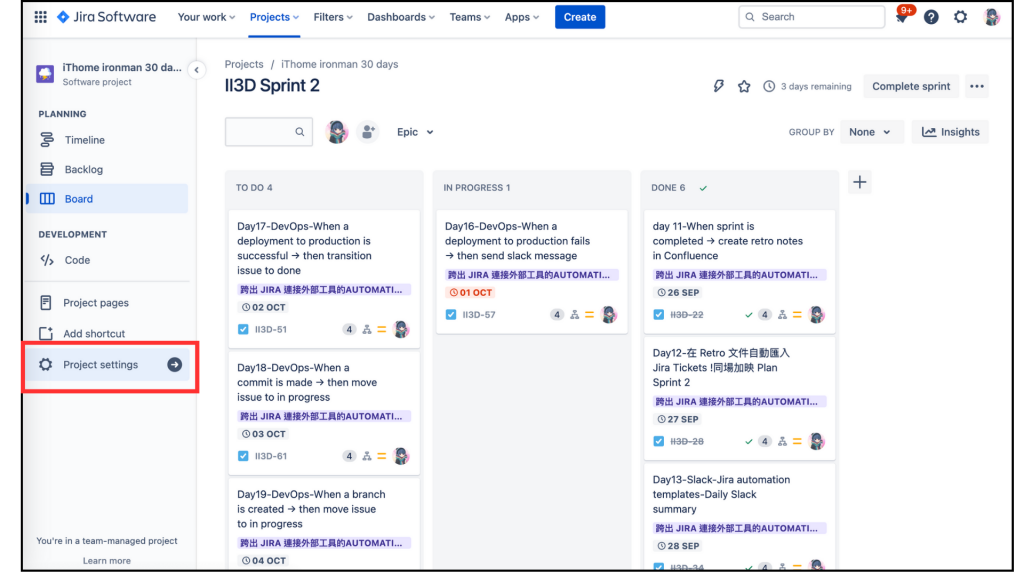Click the task type checkbox on II3D-61

(x=243, y=456)
